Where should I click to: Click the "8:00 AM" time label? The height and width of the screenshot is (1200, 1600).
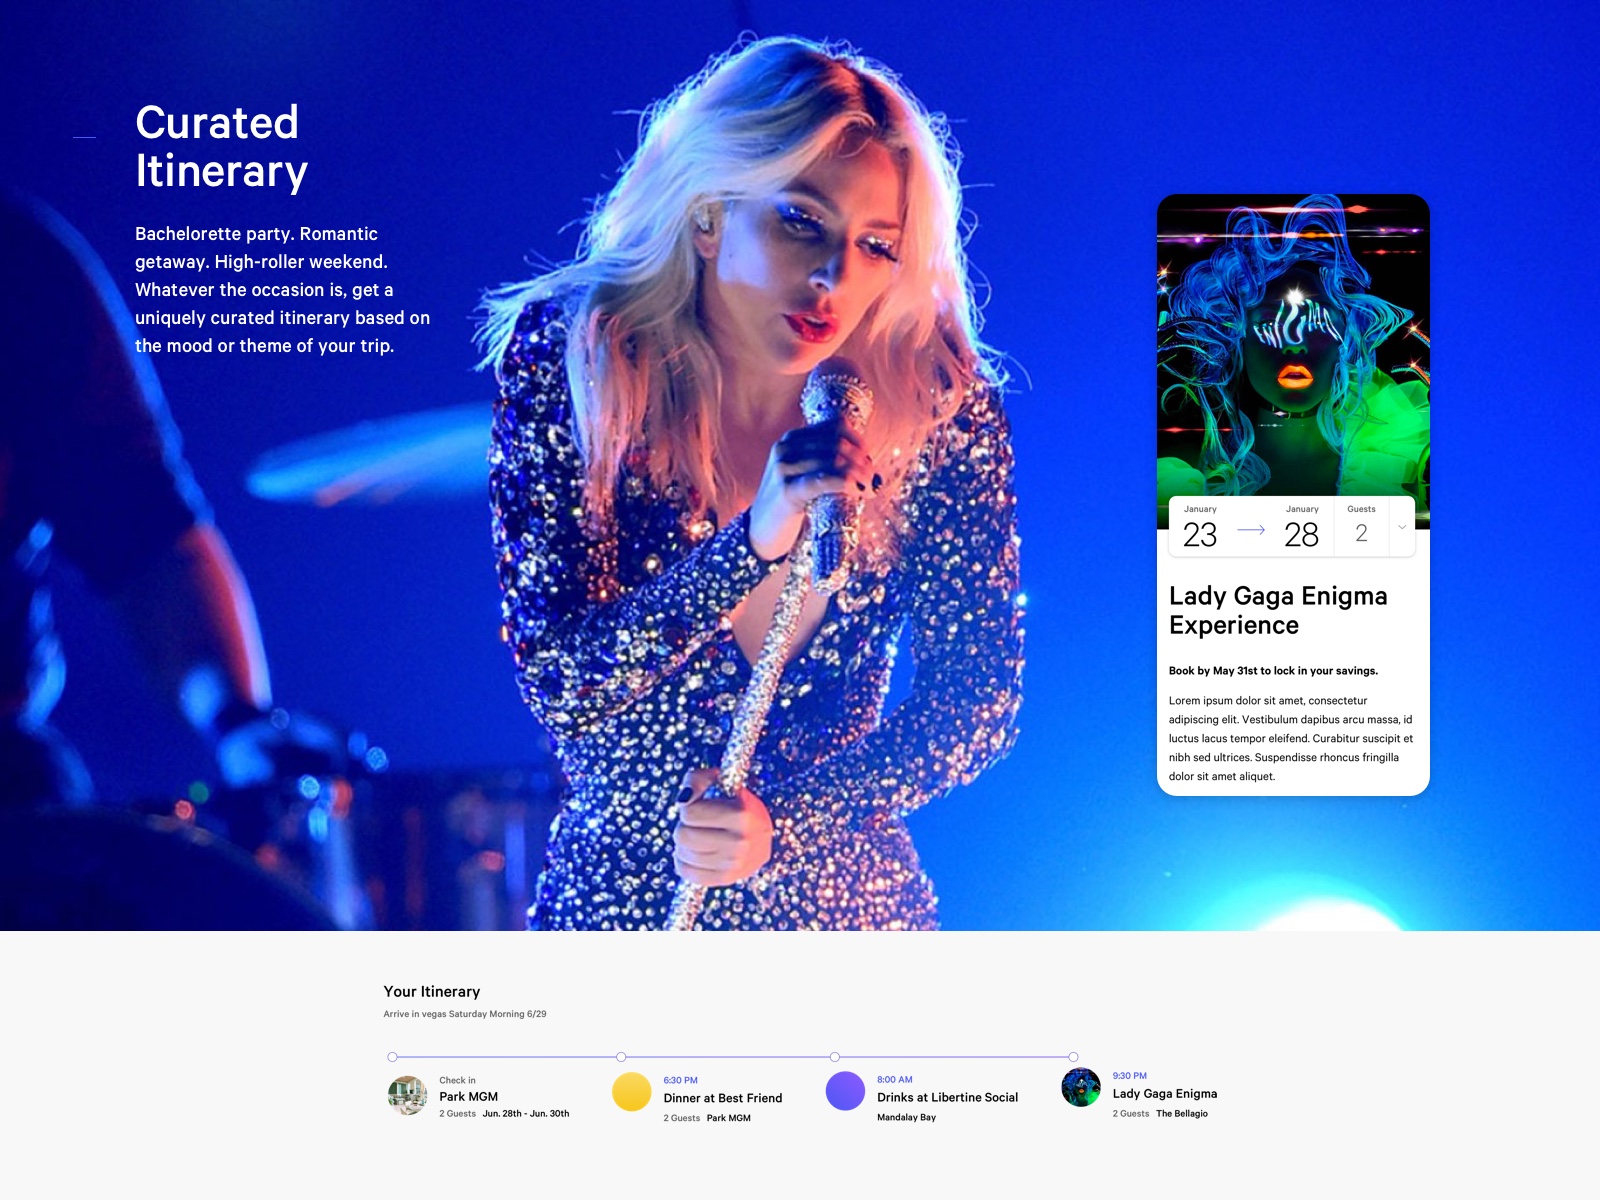click(x=895, y=1080)
